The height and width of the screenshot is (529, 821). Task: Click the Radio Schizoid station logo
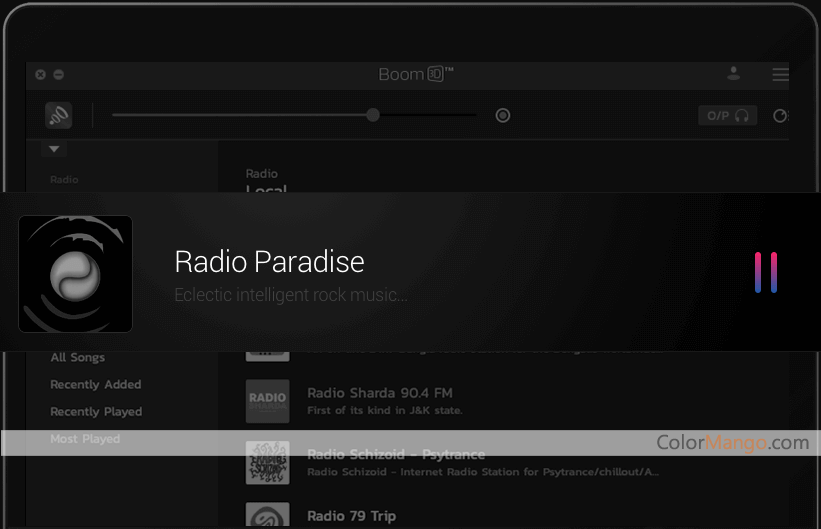click(x=267, y=462)
